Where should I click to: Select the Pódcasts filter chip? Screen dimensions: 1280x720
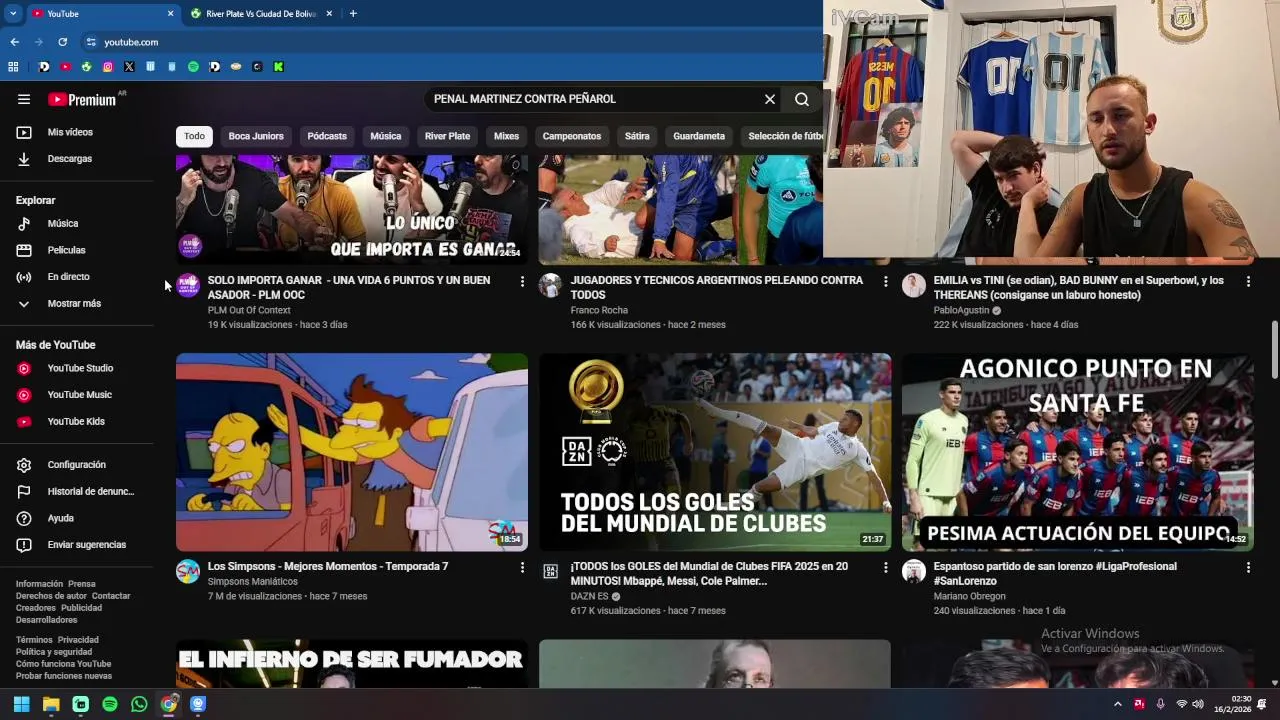point(327,136)
